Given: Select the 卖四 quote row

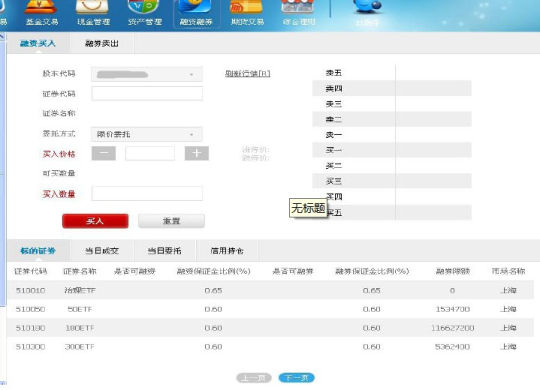Looking at the screenshot, I should click(x=392, y=88).
